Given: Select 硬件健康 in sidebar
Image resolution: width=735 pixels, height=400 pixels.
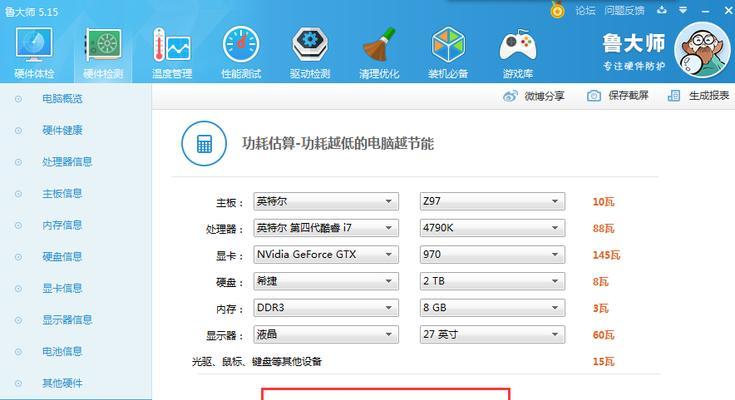Looking at the screenshot, I should click(62, 130).
